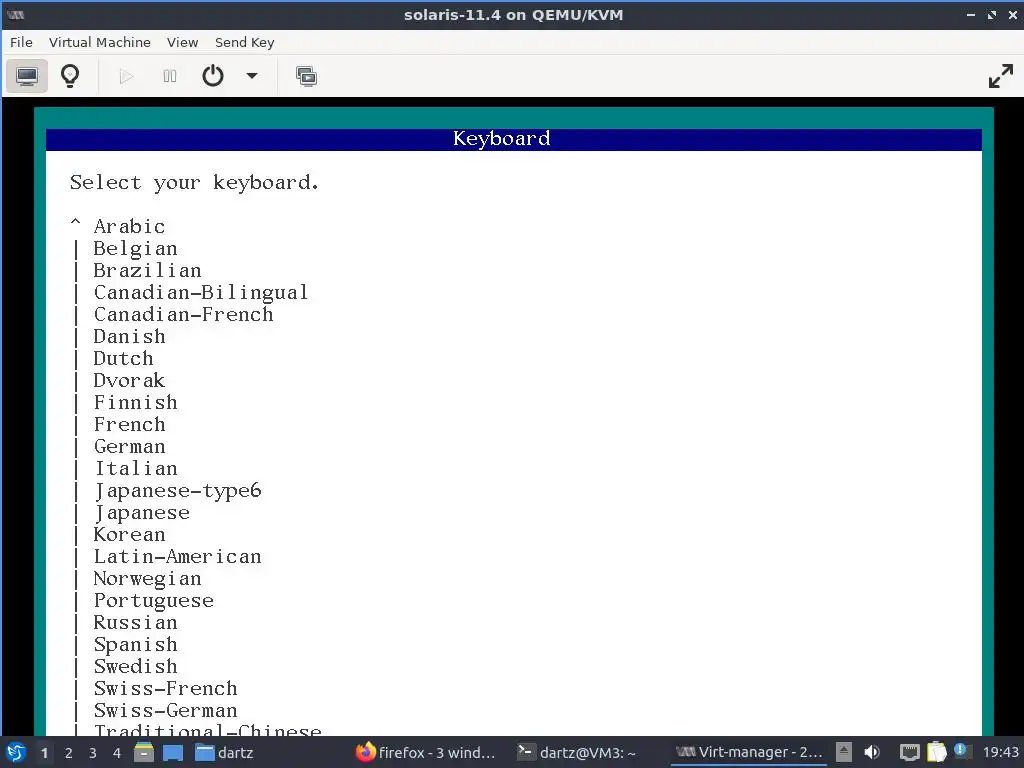Select Arabic keyboard layout

tap(129, 227)
